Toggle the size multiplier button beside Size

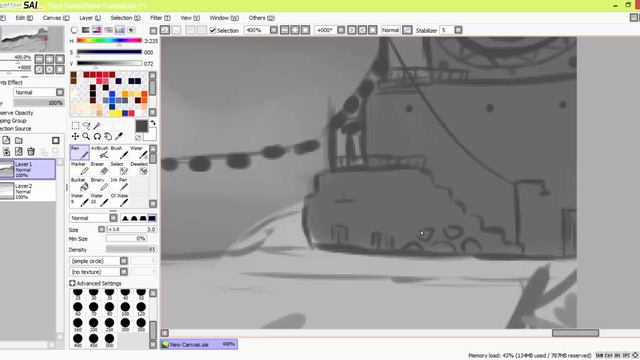point(102,229)
